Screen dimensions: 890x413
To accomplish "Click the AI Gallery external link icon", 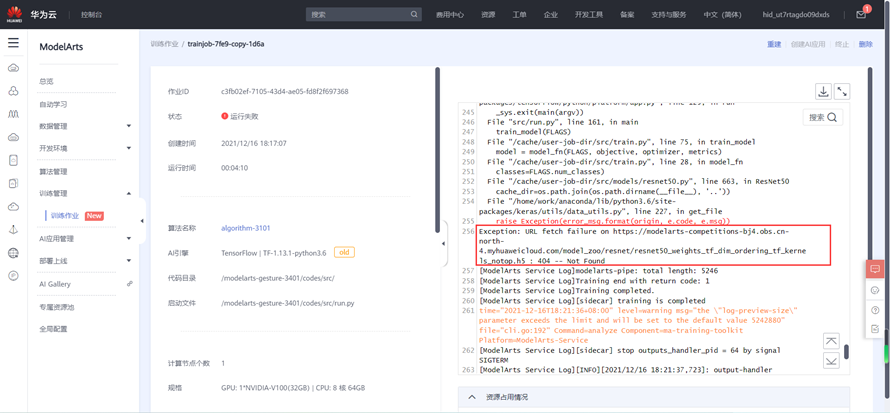I will tap(129, 283).
